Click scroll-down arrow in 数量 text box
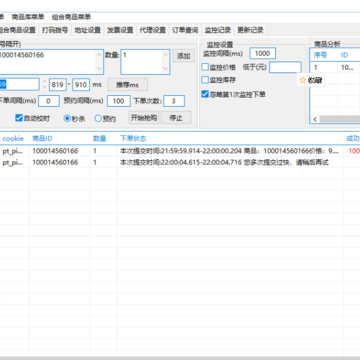 pyautogui.click(x=166, y=69)
